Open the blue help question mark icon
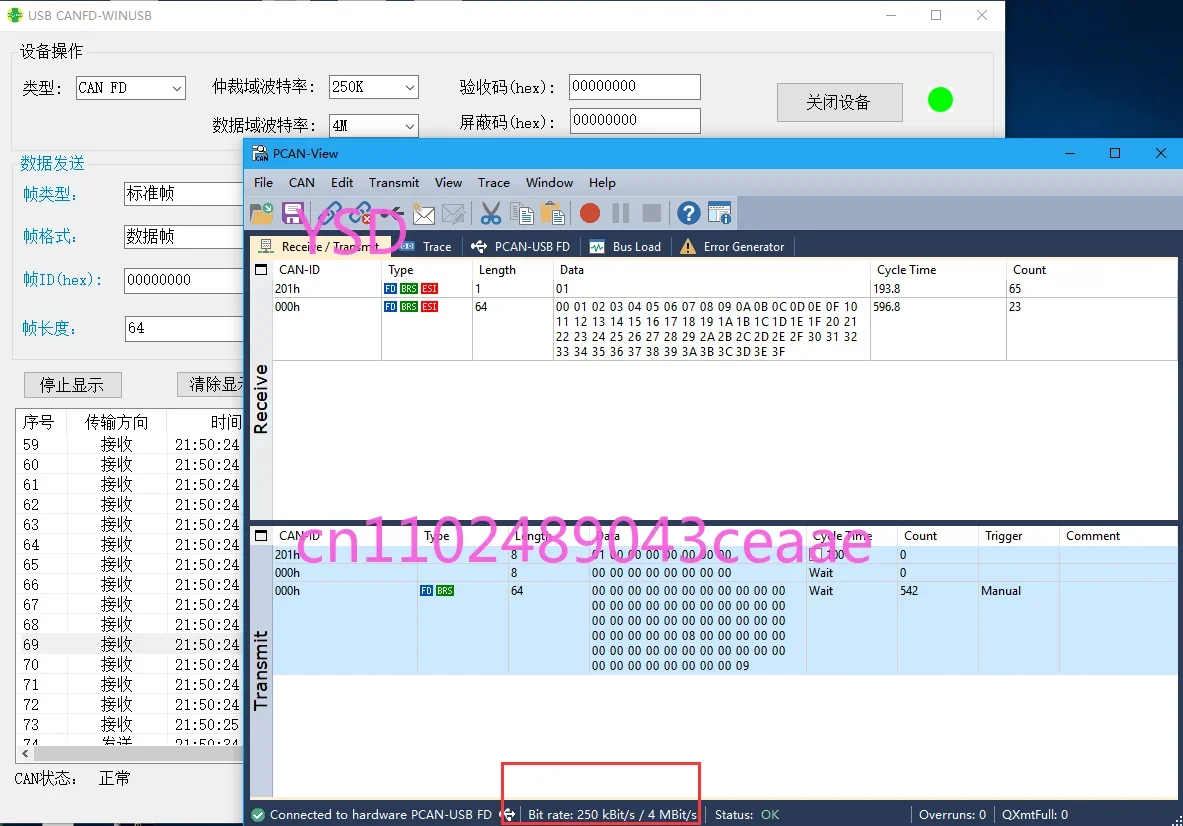Screen dimensions: 1183x826 tap(688, 213)
